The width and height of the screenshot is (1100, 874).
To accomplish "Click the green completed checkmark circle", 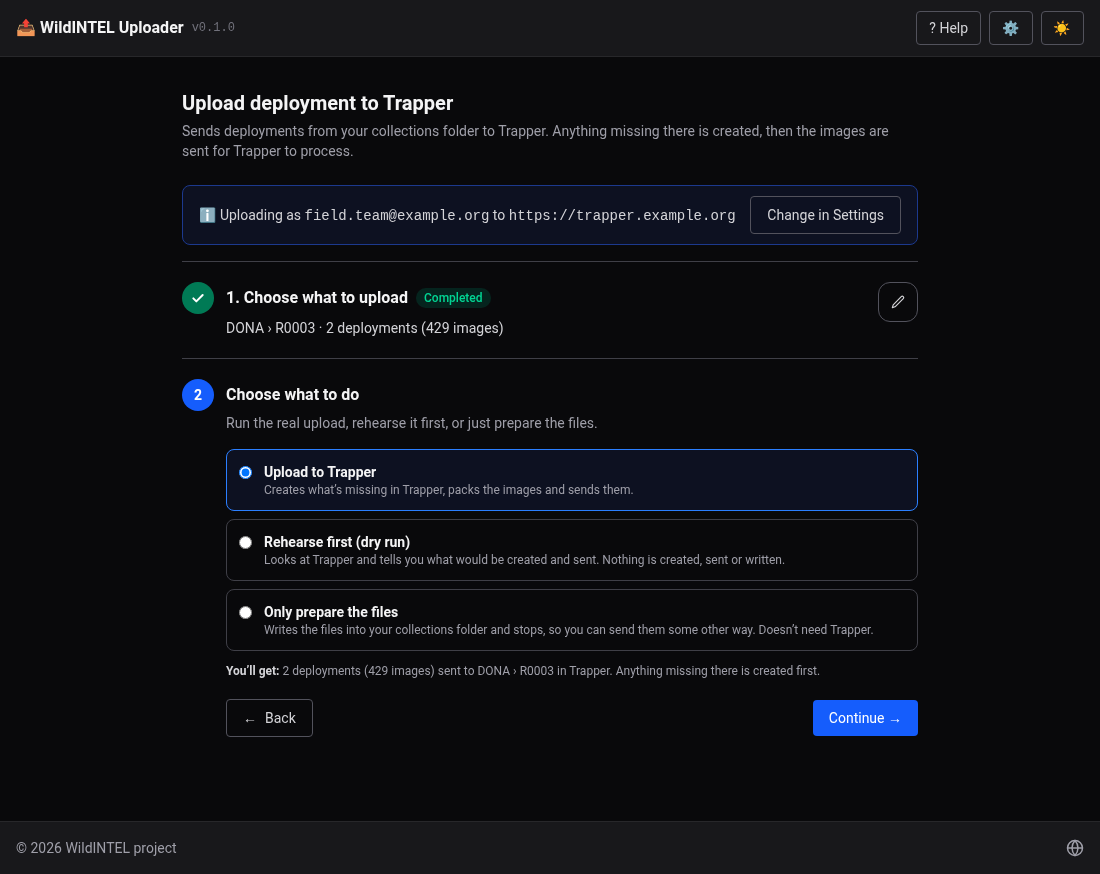I will tap(198, 298).
